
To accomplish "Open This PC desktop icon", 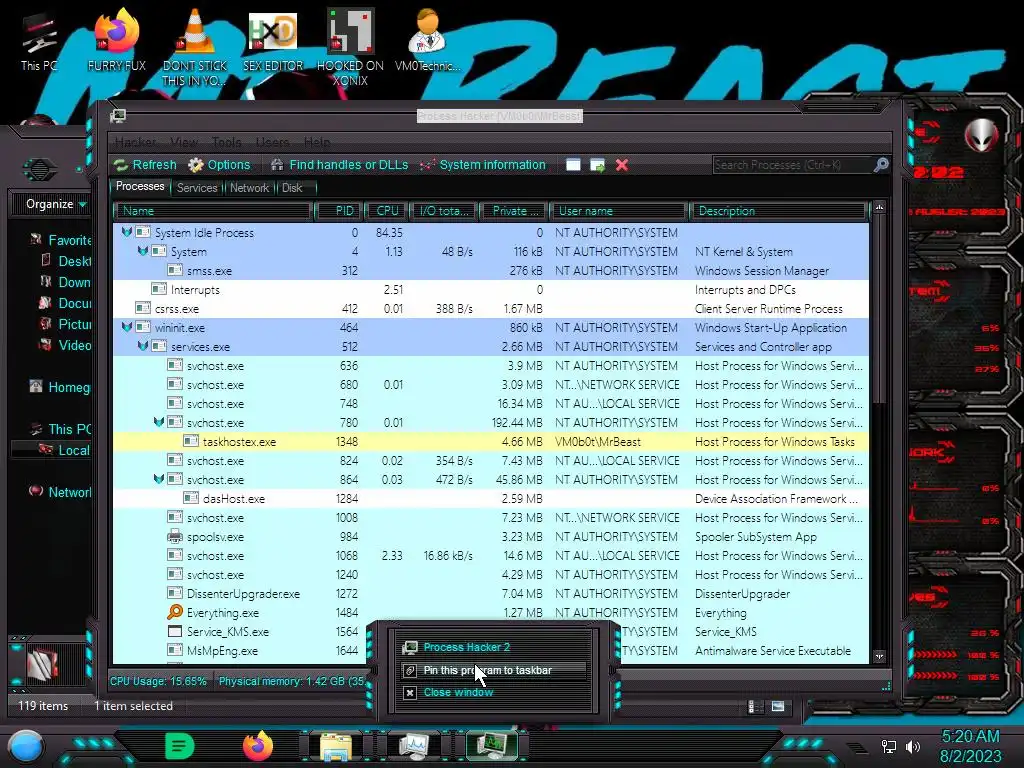I will 39,42.
